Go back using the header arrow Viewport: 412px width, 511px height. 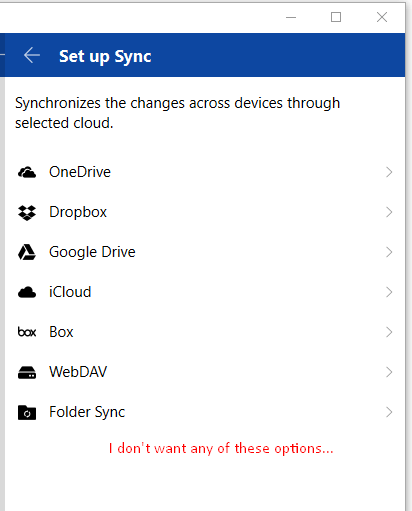point(32,55)
